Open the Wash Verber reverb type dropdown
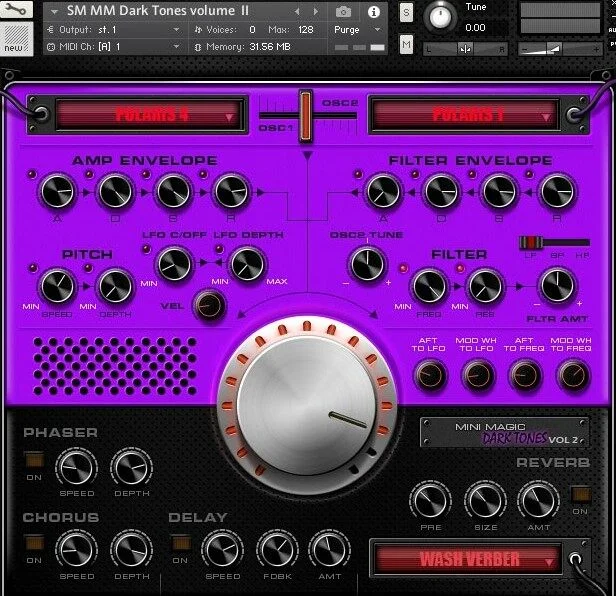The height and width of the screenshot is (596, 616). point(468,559)
